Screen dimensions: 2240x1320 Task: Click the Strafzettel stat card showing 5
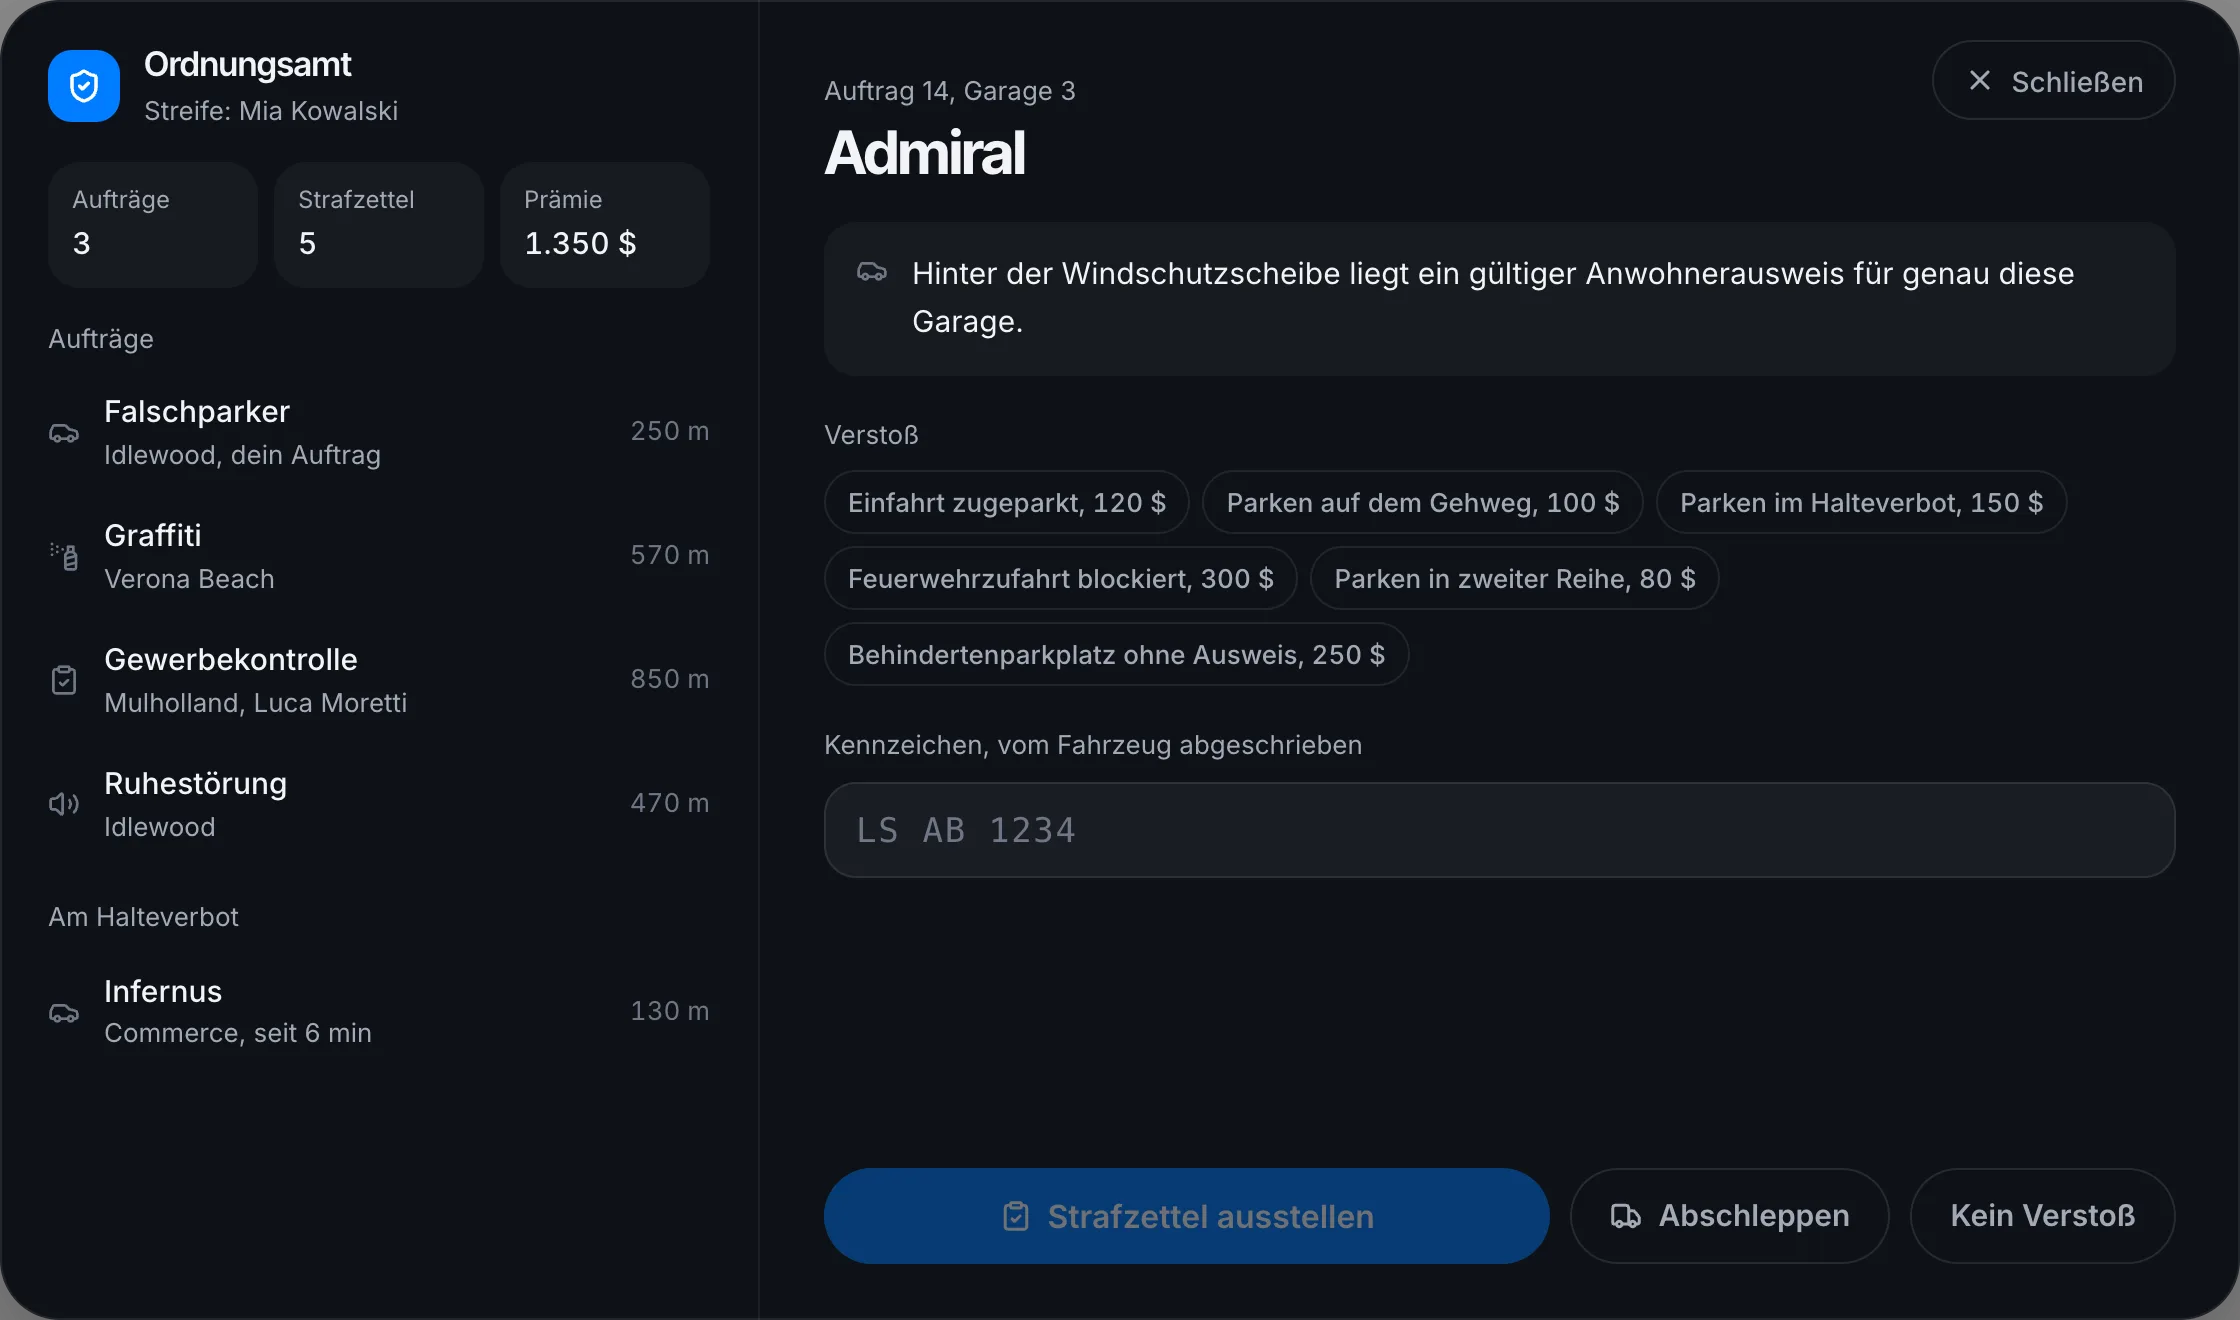[379, 225]
